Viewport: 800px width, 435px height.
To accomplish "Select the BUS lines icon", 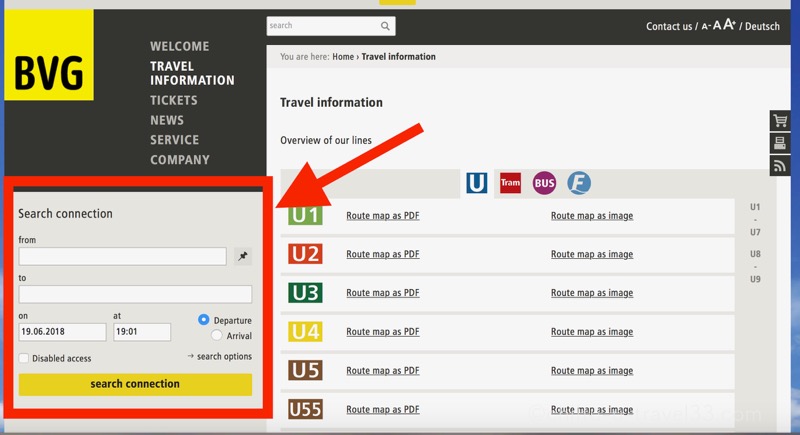I will tap(544, 183).
